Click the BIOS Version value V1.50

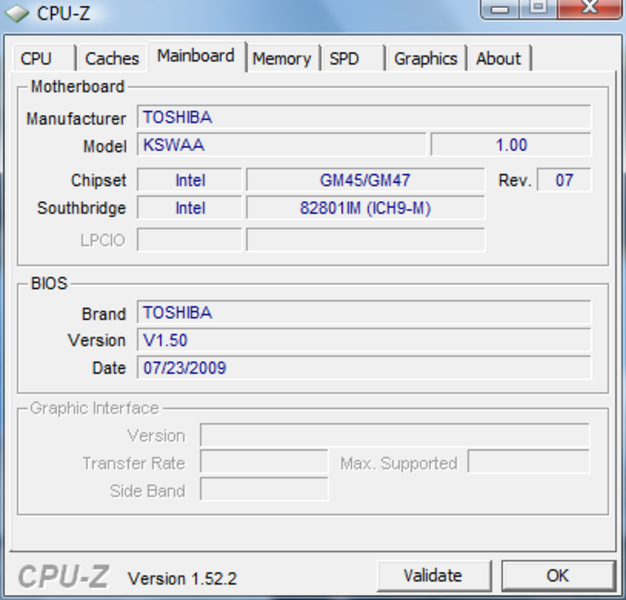(364, 340)
